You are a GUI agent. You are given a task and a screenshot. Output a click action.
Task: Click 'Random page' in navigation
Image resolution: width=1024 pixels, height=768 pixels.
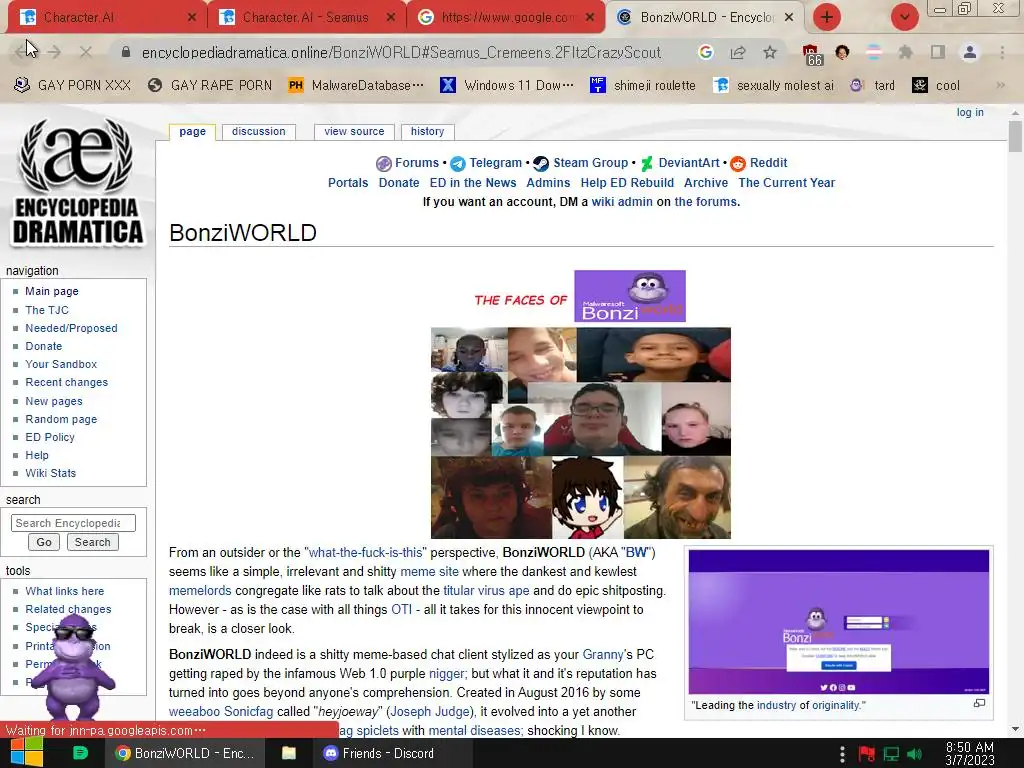click(61, 419)
